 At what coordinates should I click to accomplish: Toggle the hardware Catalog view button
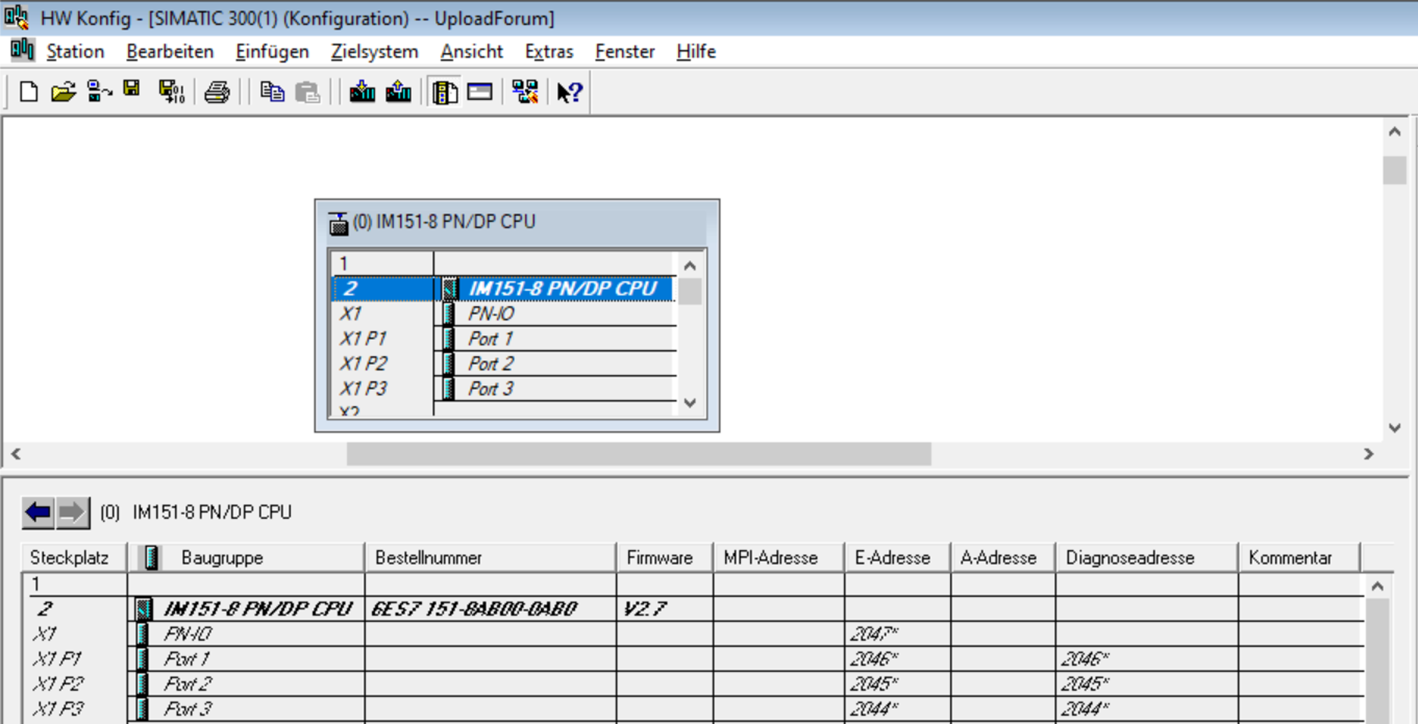[445, 92]
